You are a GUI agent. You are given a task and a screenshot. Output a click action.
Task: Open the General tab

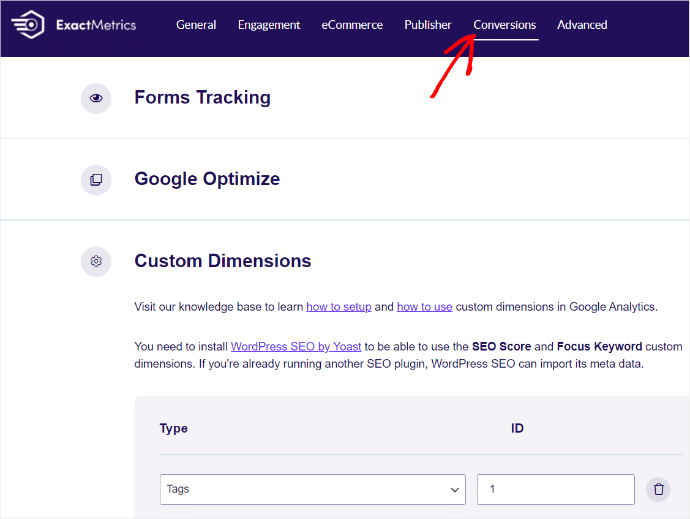coord(196,25)
